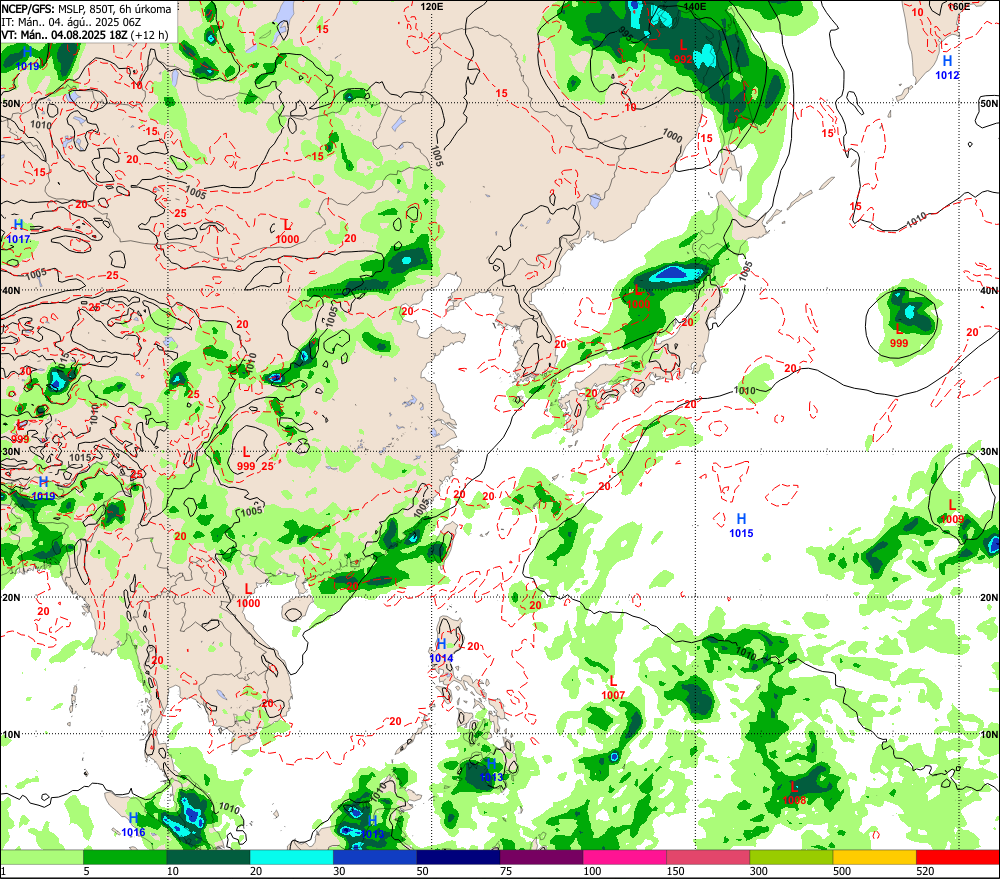Click the legend value '150'
This screenshot has height=879, width=1000.
point(675,871)
